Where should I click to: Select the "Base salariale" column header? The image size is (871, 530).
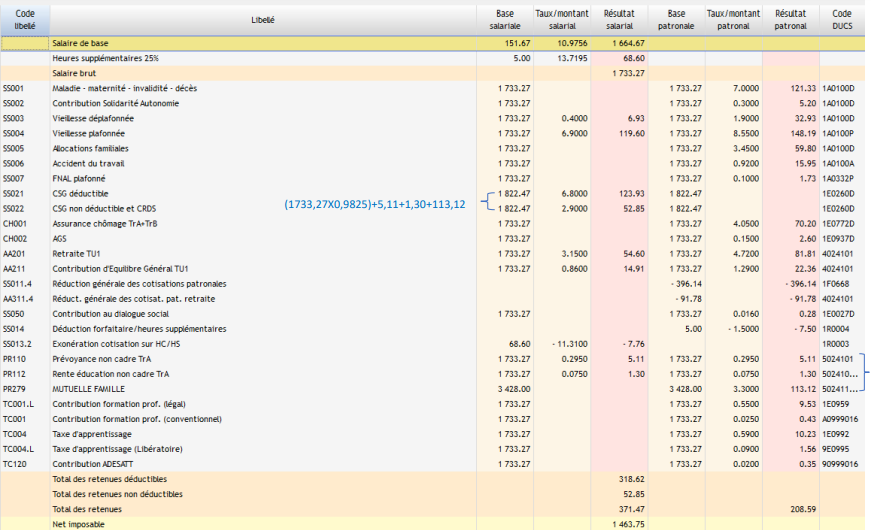505,19
